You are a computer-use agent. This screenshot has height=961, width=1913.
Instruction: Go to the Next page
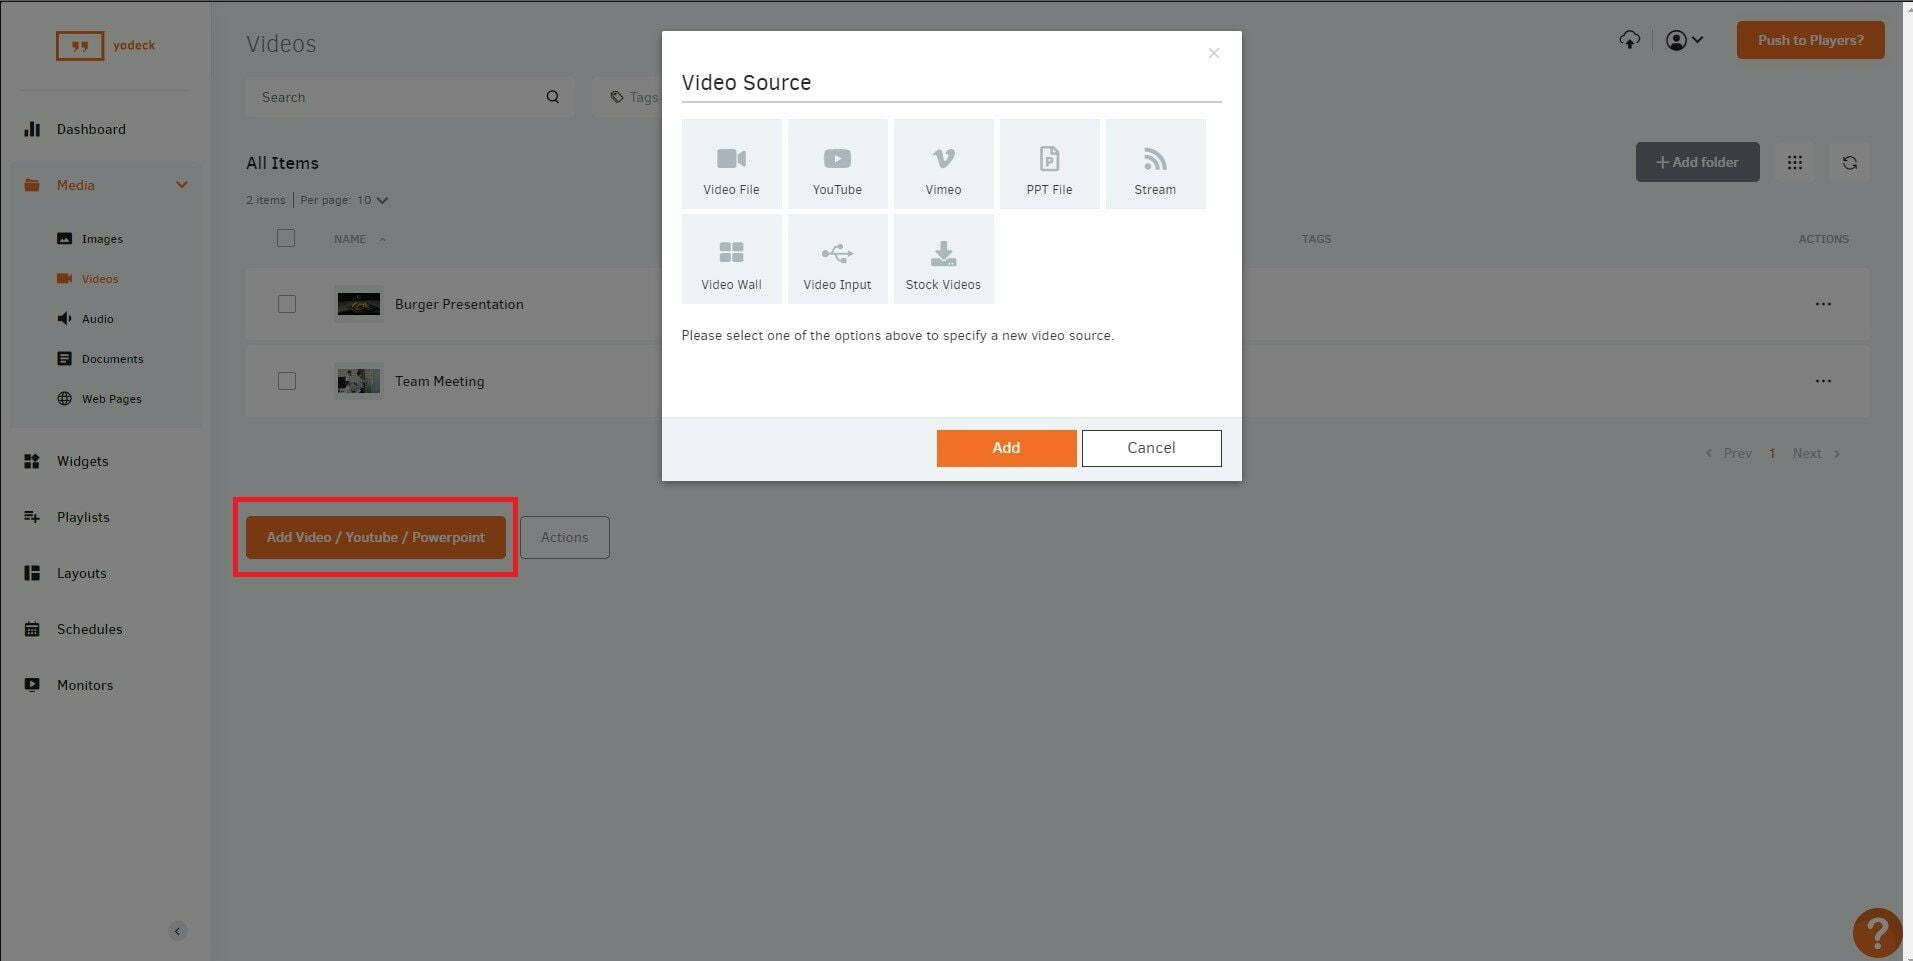(1816, 453)
